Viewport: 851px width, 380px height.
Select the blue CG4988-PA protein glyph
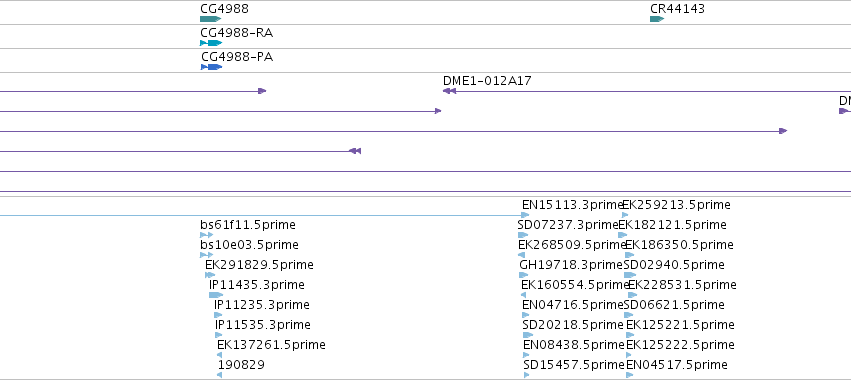[212, 67]
